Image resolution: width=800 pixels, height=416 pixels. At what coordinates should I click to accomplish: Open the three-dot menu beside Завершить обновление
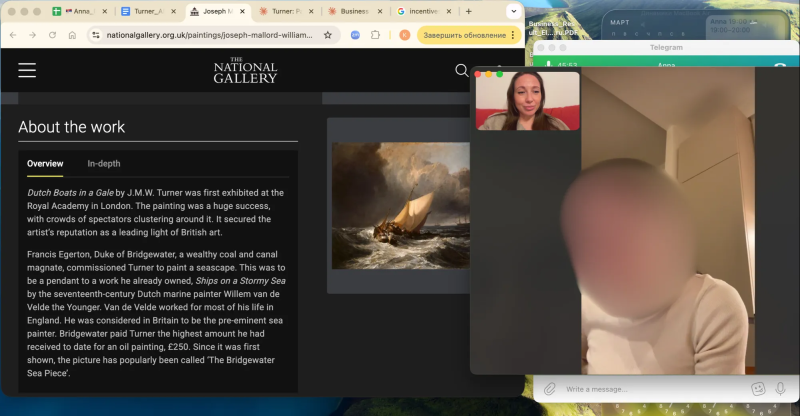coord(513,35)
